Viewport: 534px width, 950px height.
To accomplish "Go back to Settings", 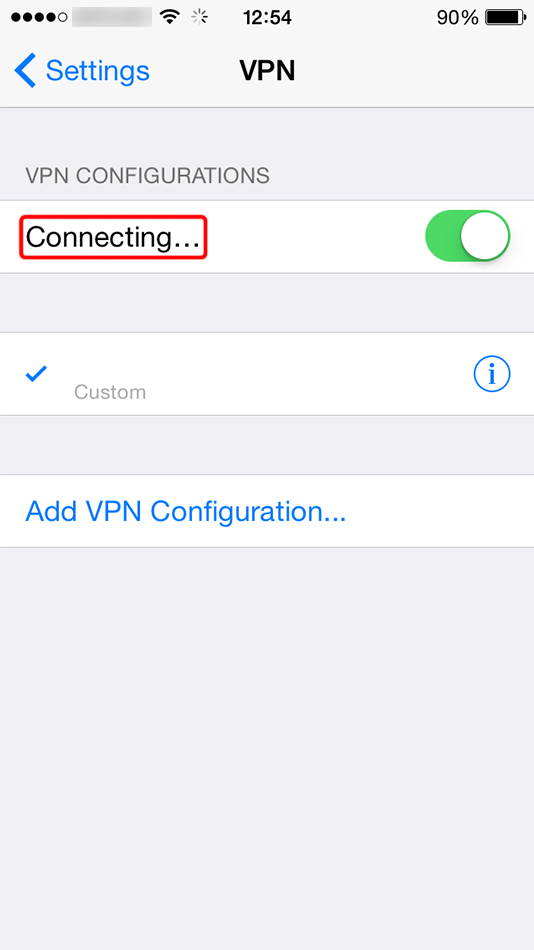I will pyautogui.click(x=82, y=70).
